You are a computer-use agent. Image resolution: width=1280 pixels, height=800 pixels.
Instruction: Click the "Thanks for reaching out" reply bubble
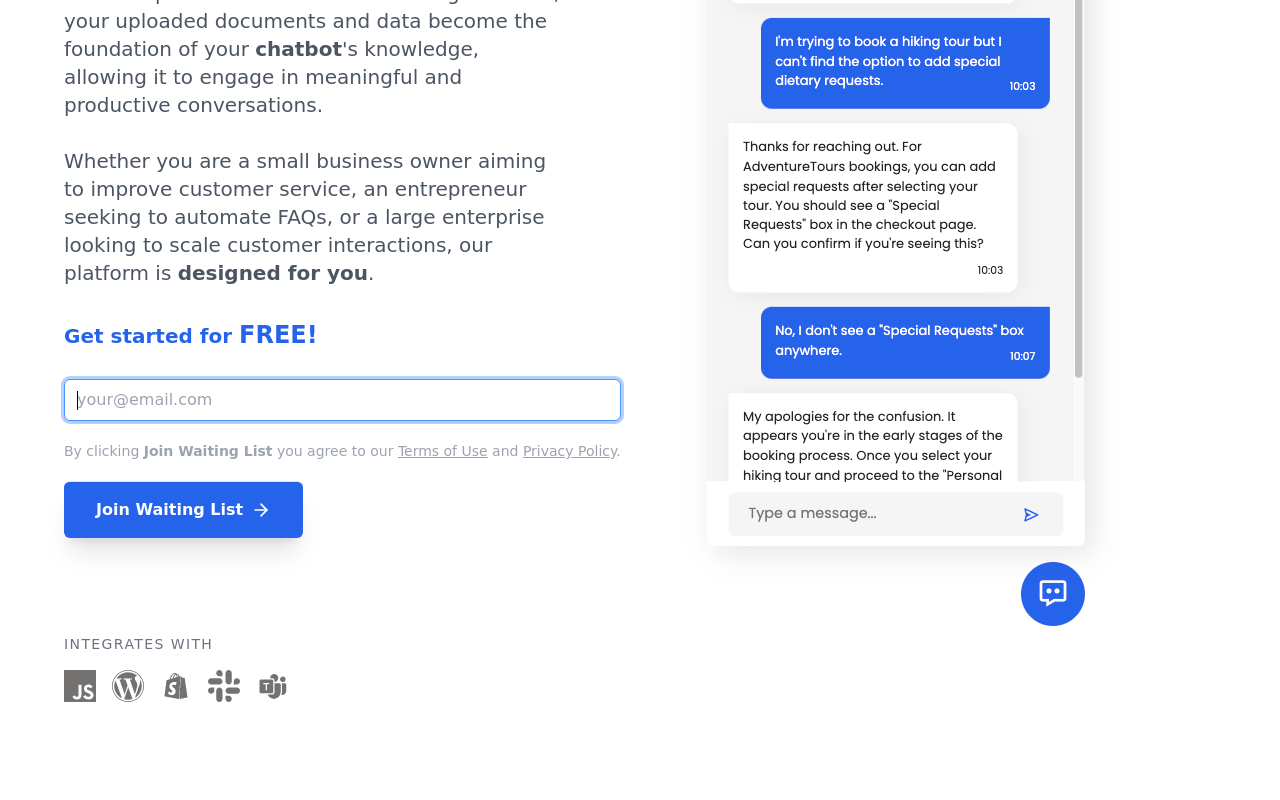pos(872,207)
